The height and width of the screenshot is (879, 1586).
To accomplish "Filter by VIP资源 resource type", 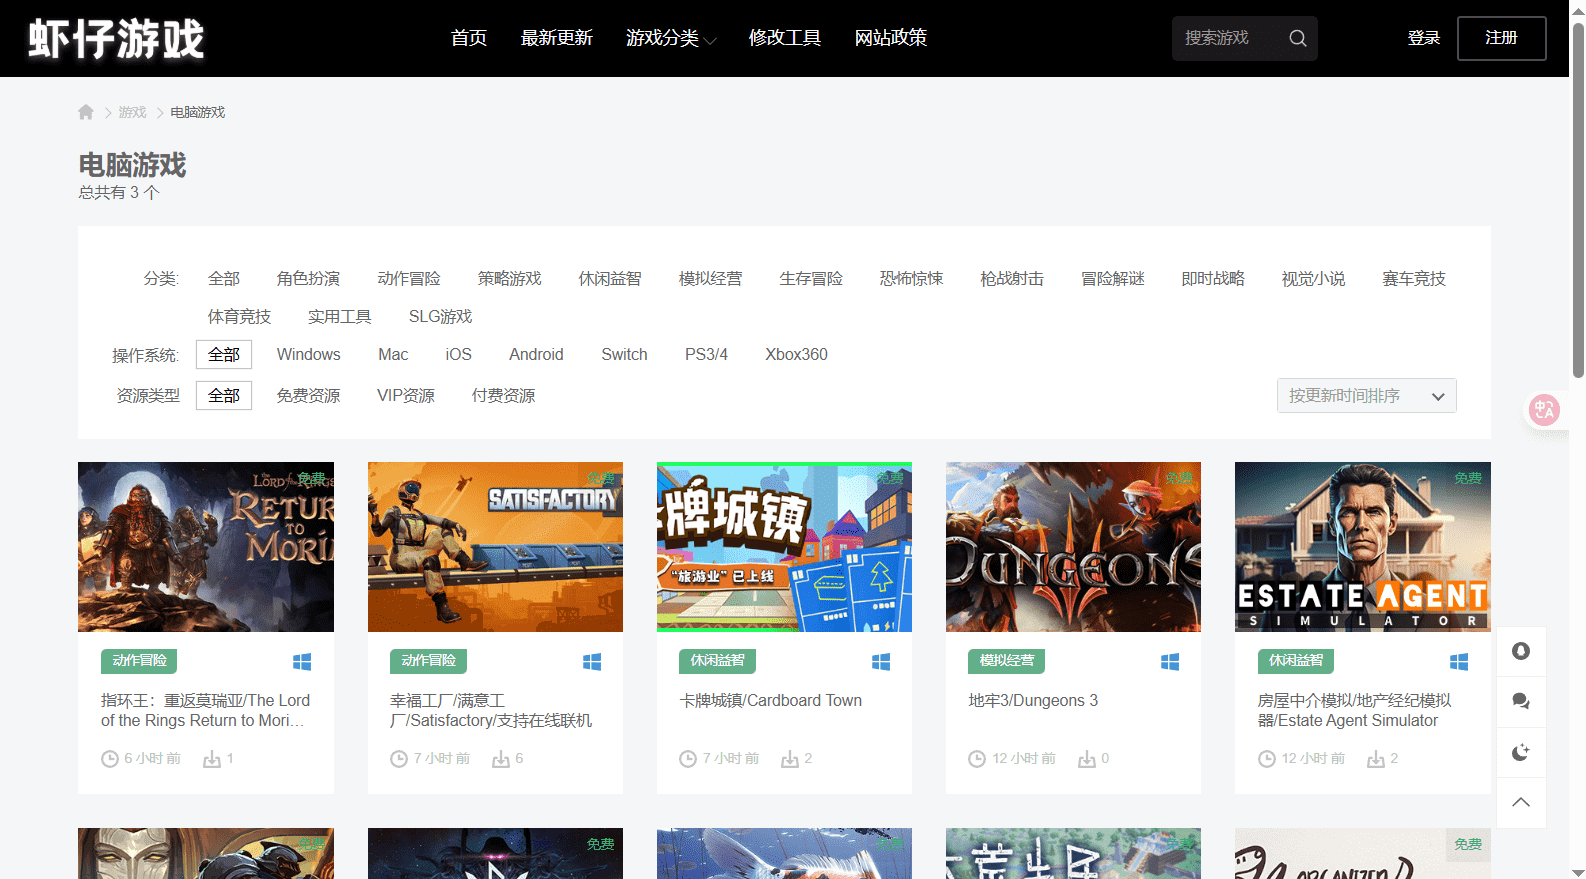I will point(406,396).
